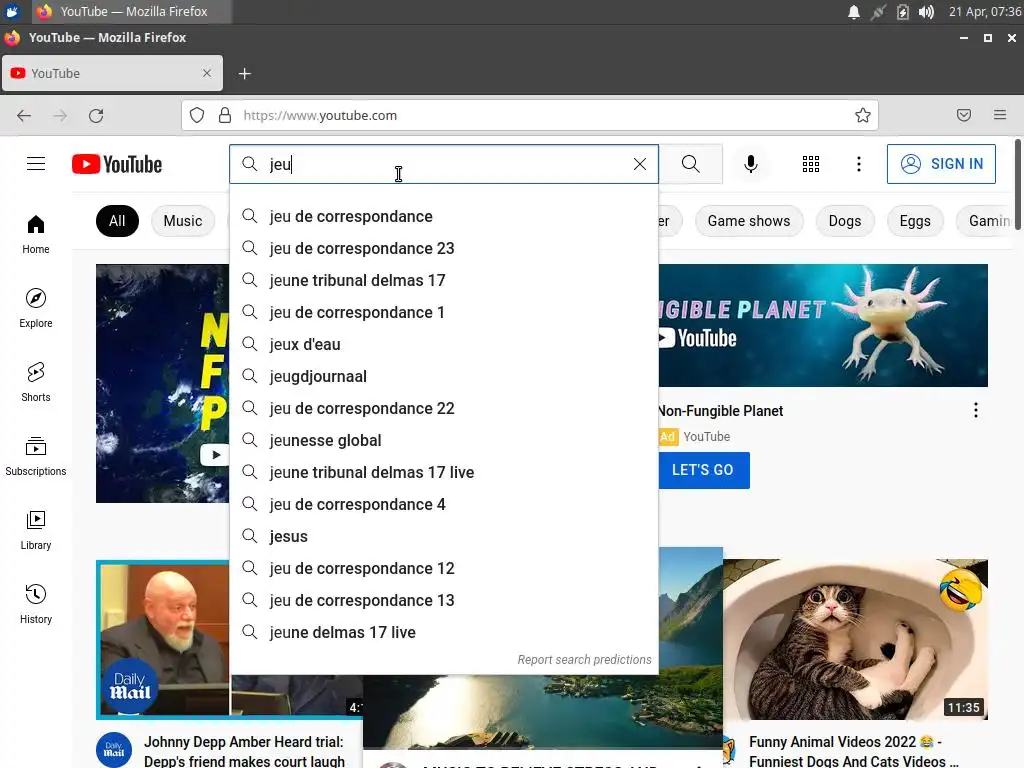Open Johnny Depp Amber Heard trial video title
Screen dimensions: 1024x768
(244, 752)
